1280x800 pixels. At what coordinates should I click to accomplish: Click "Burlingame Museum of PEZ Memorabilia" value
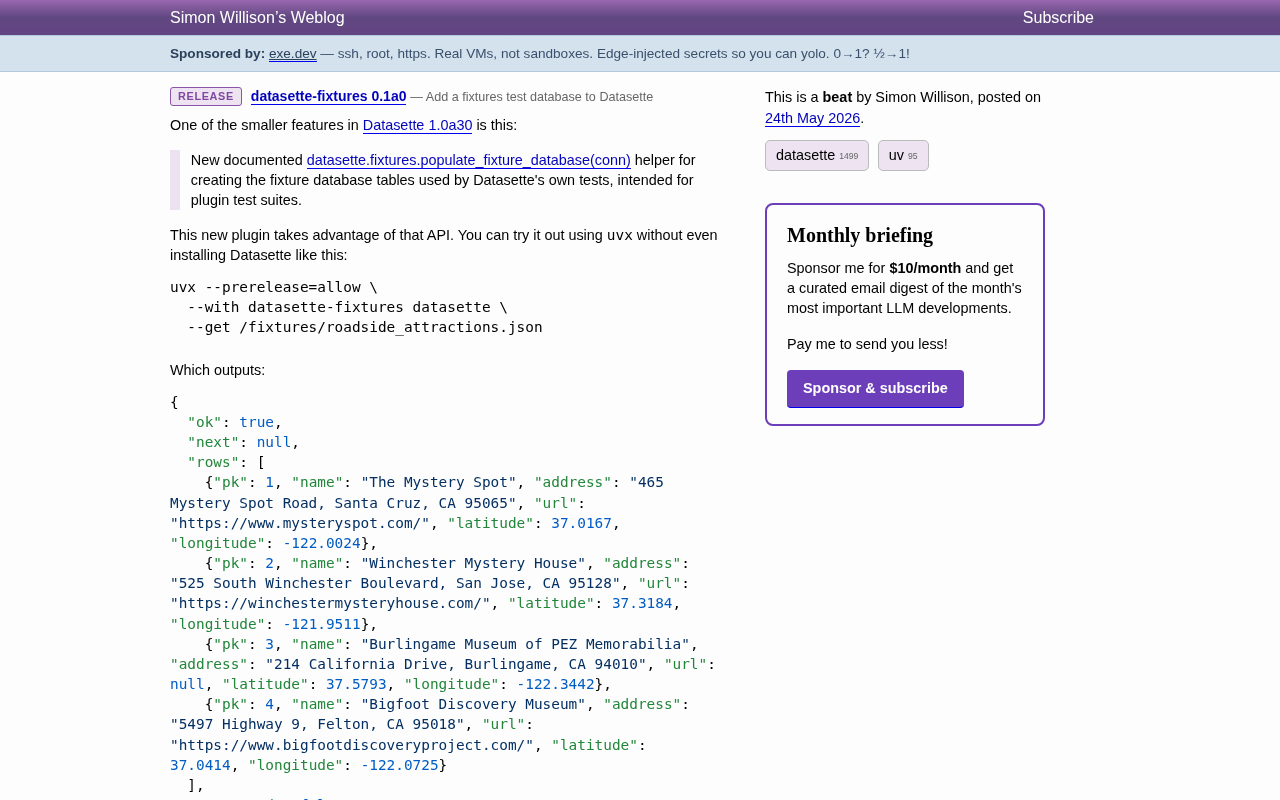pos(525,644)
